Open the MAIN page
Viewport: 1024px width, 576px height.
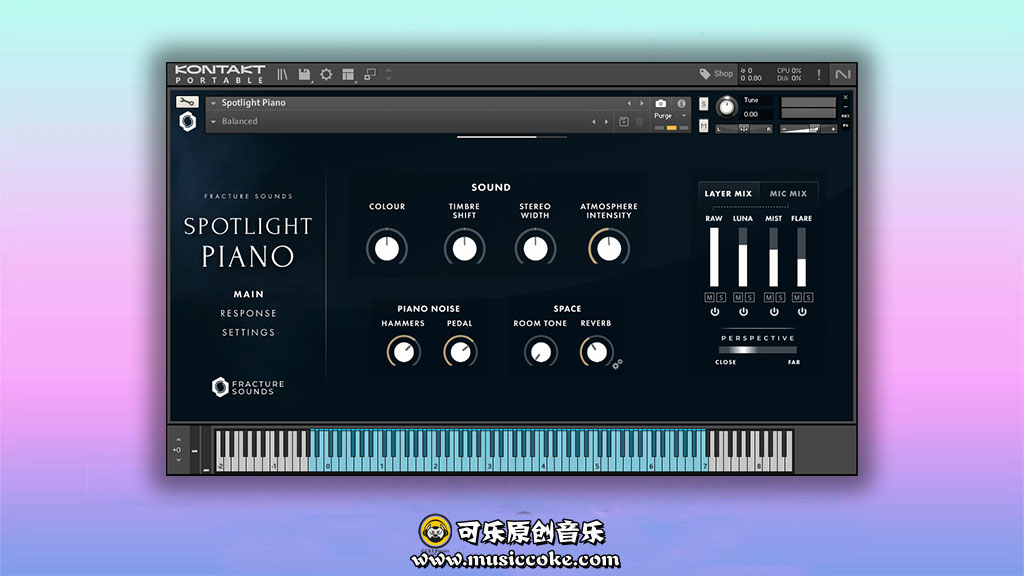[x=249, y=295]
